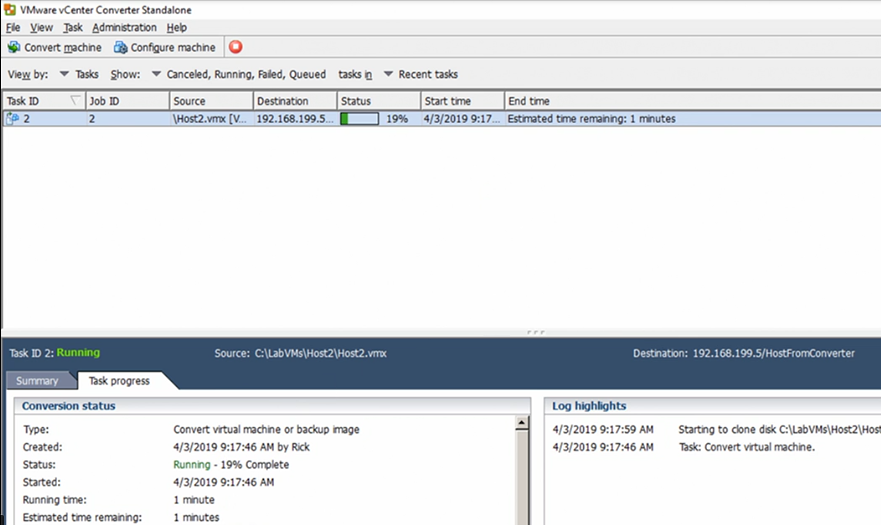Switch to the Summary tab
Viewport: 881px width, 525px height.
[x=37, y=381]
